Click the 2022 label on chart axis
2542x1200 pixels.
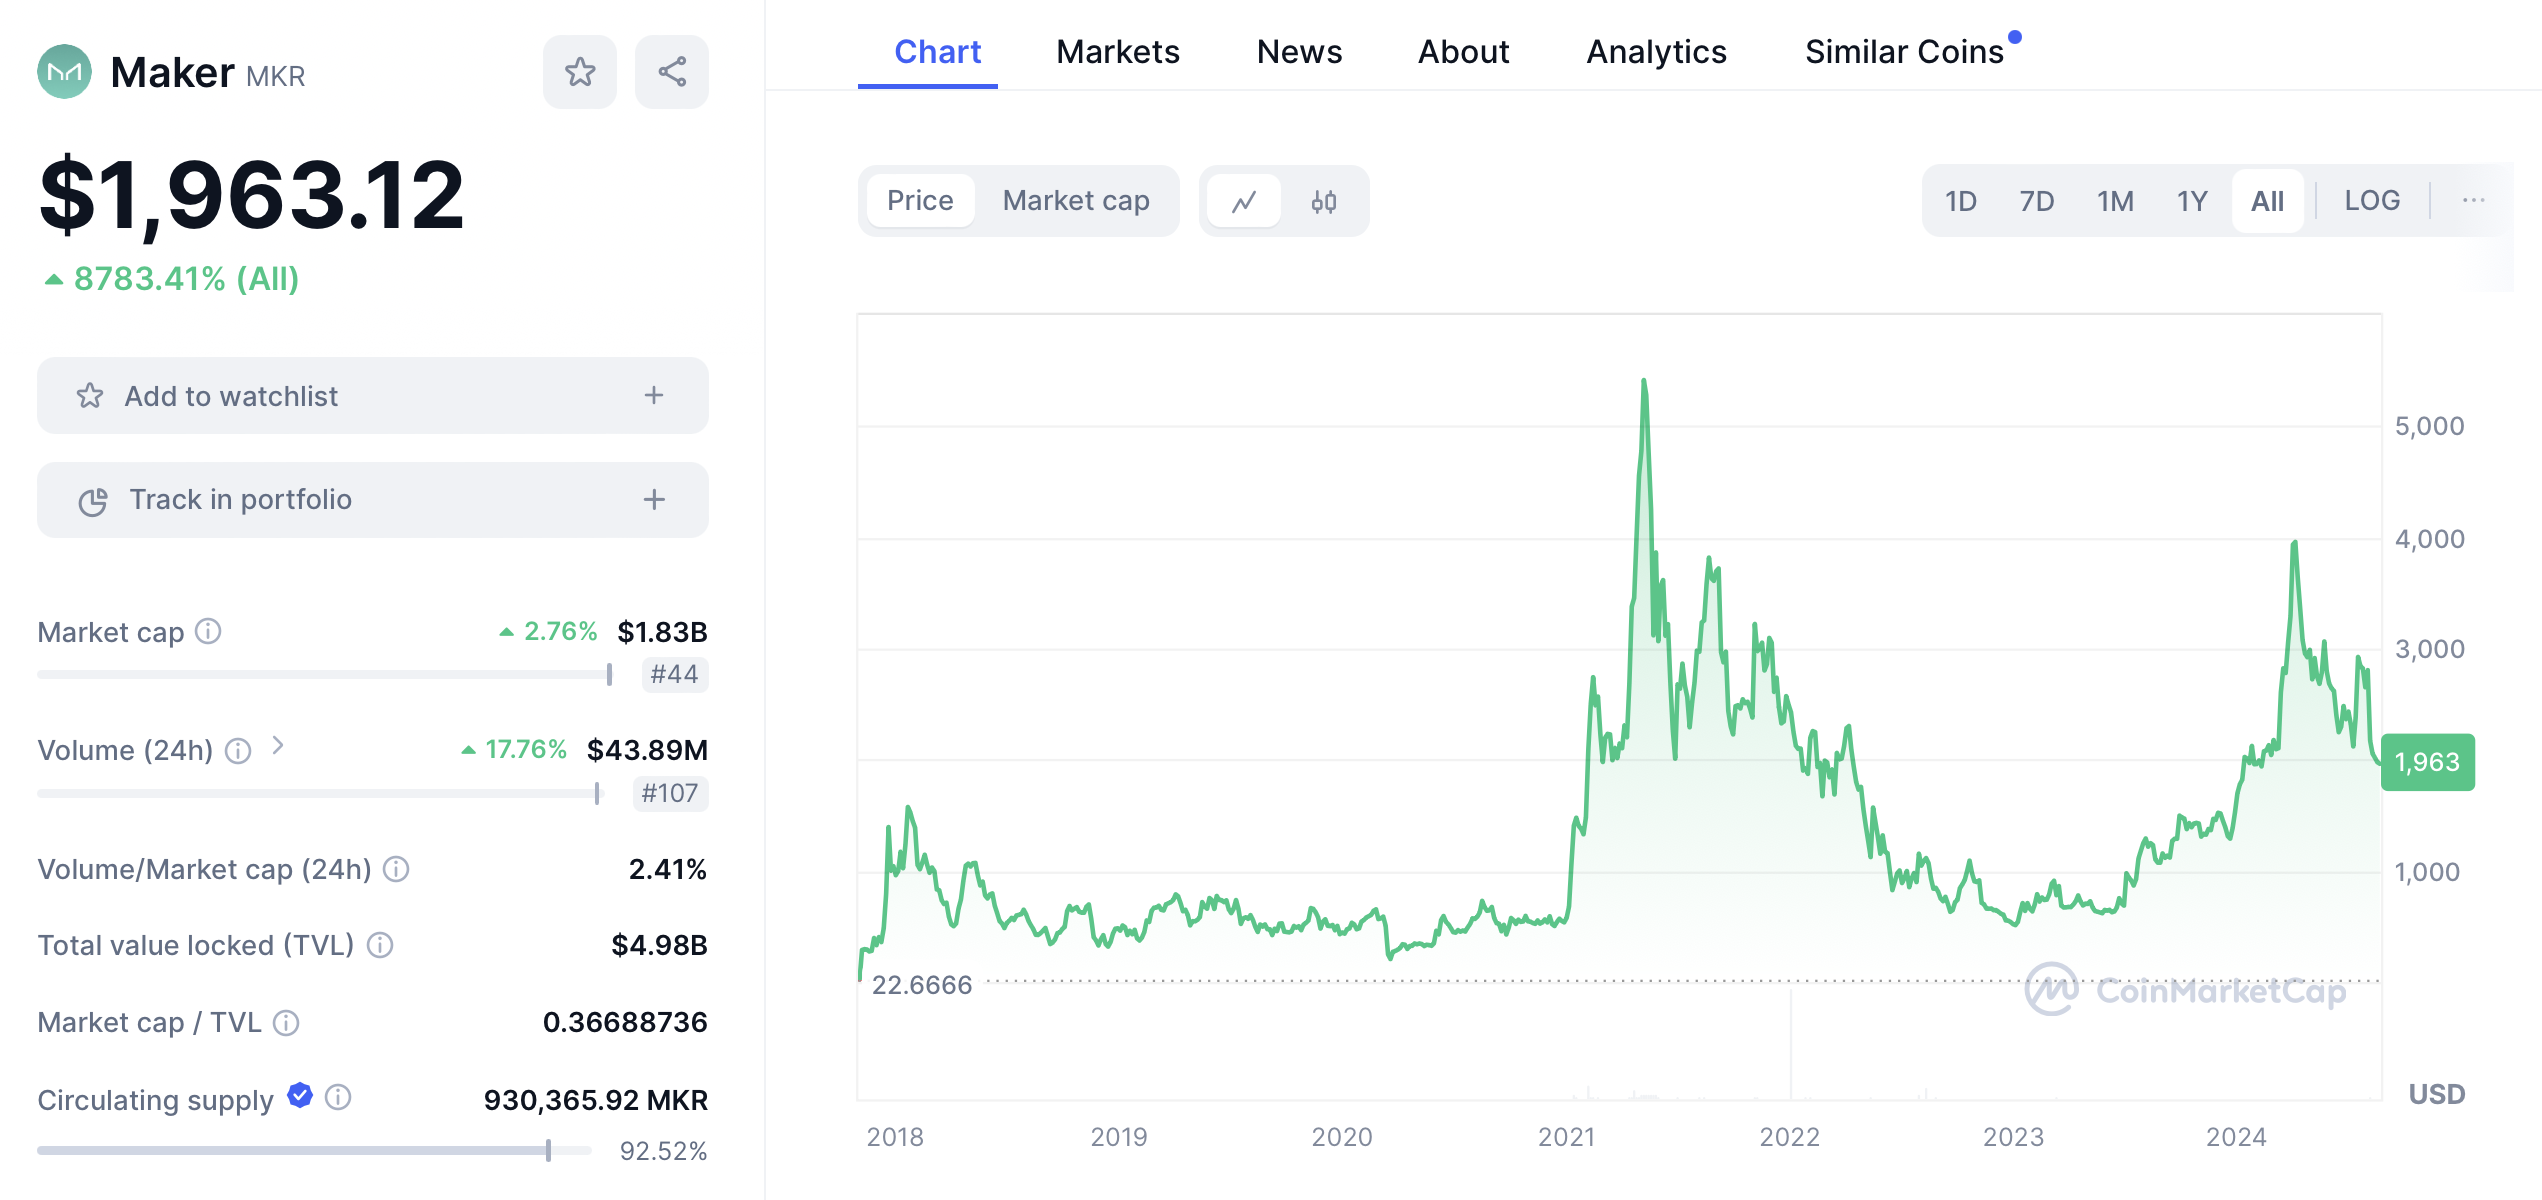click(x=1790, y=1137)
